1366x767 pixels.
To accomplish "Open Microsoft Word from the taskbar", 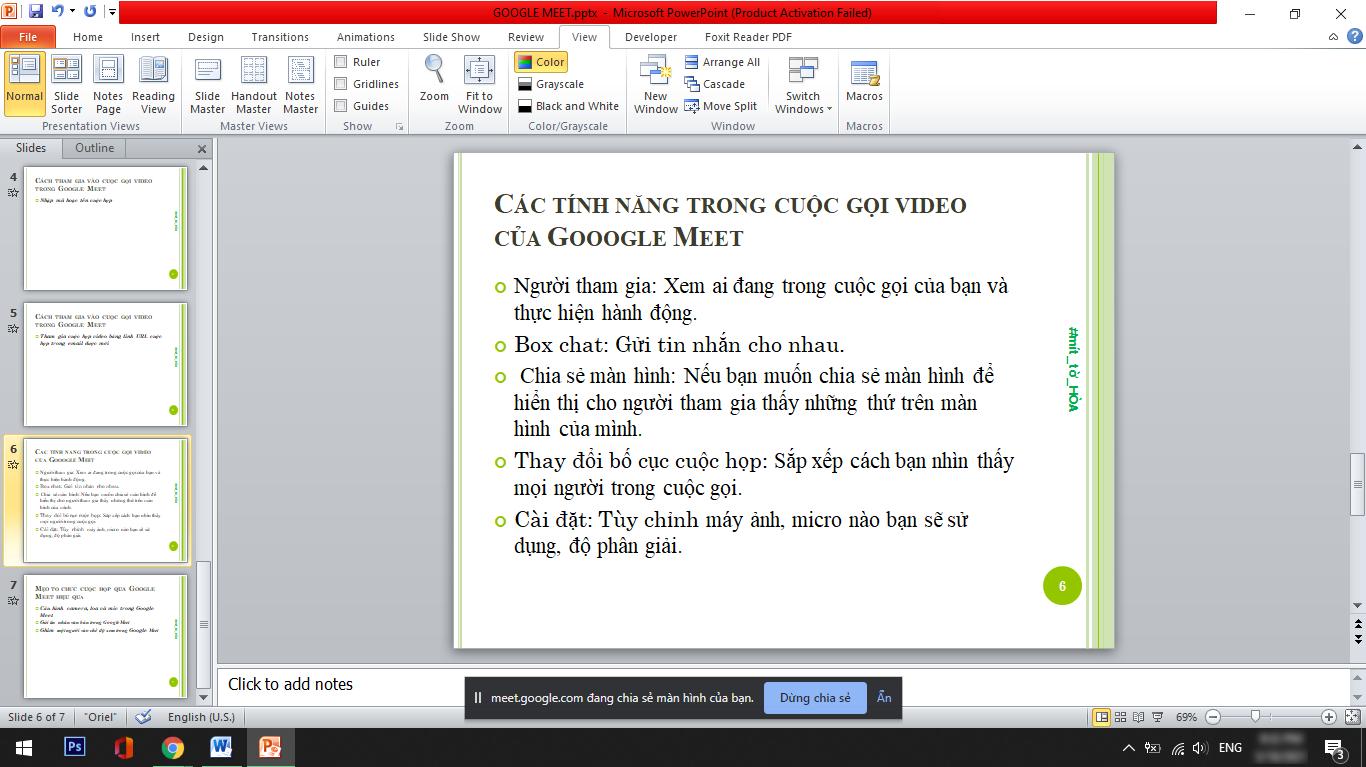I will pyautogui.click(x=221, y=747).
